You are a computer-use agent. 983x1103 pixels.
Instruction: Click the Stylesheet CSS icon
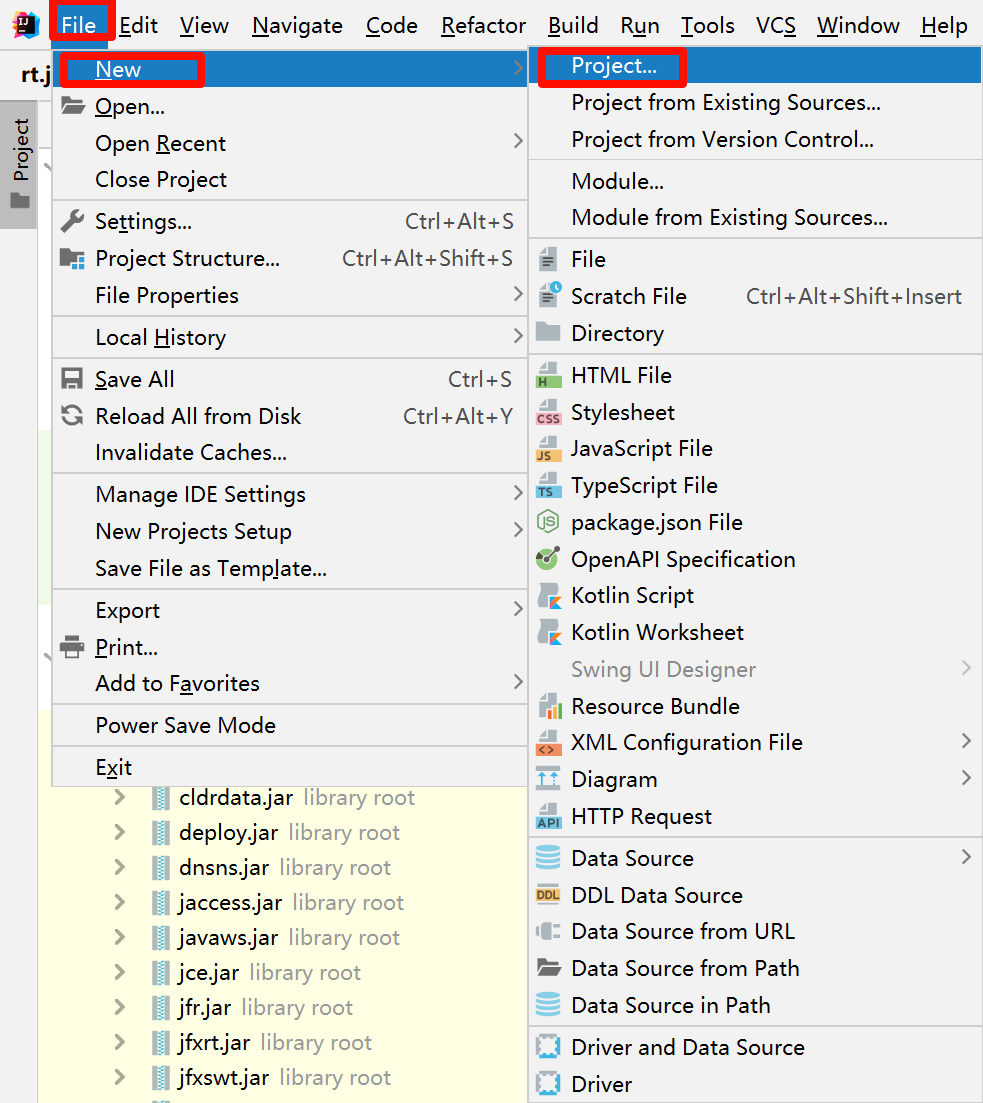point(548,413)
